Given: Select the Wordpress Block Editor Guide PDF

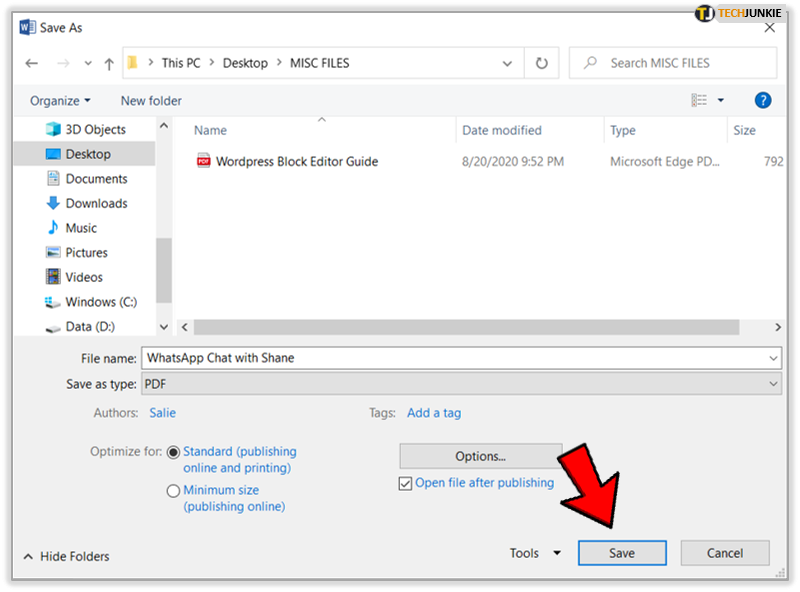Looking at the screenshot, I should coord(296,161).
